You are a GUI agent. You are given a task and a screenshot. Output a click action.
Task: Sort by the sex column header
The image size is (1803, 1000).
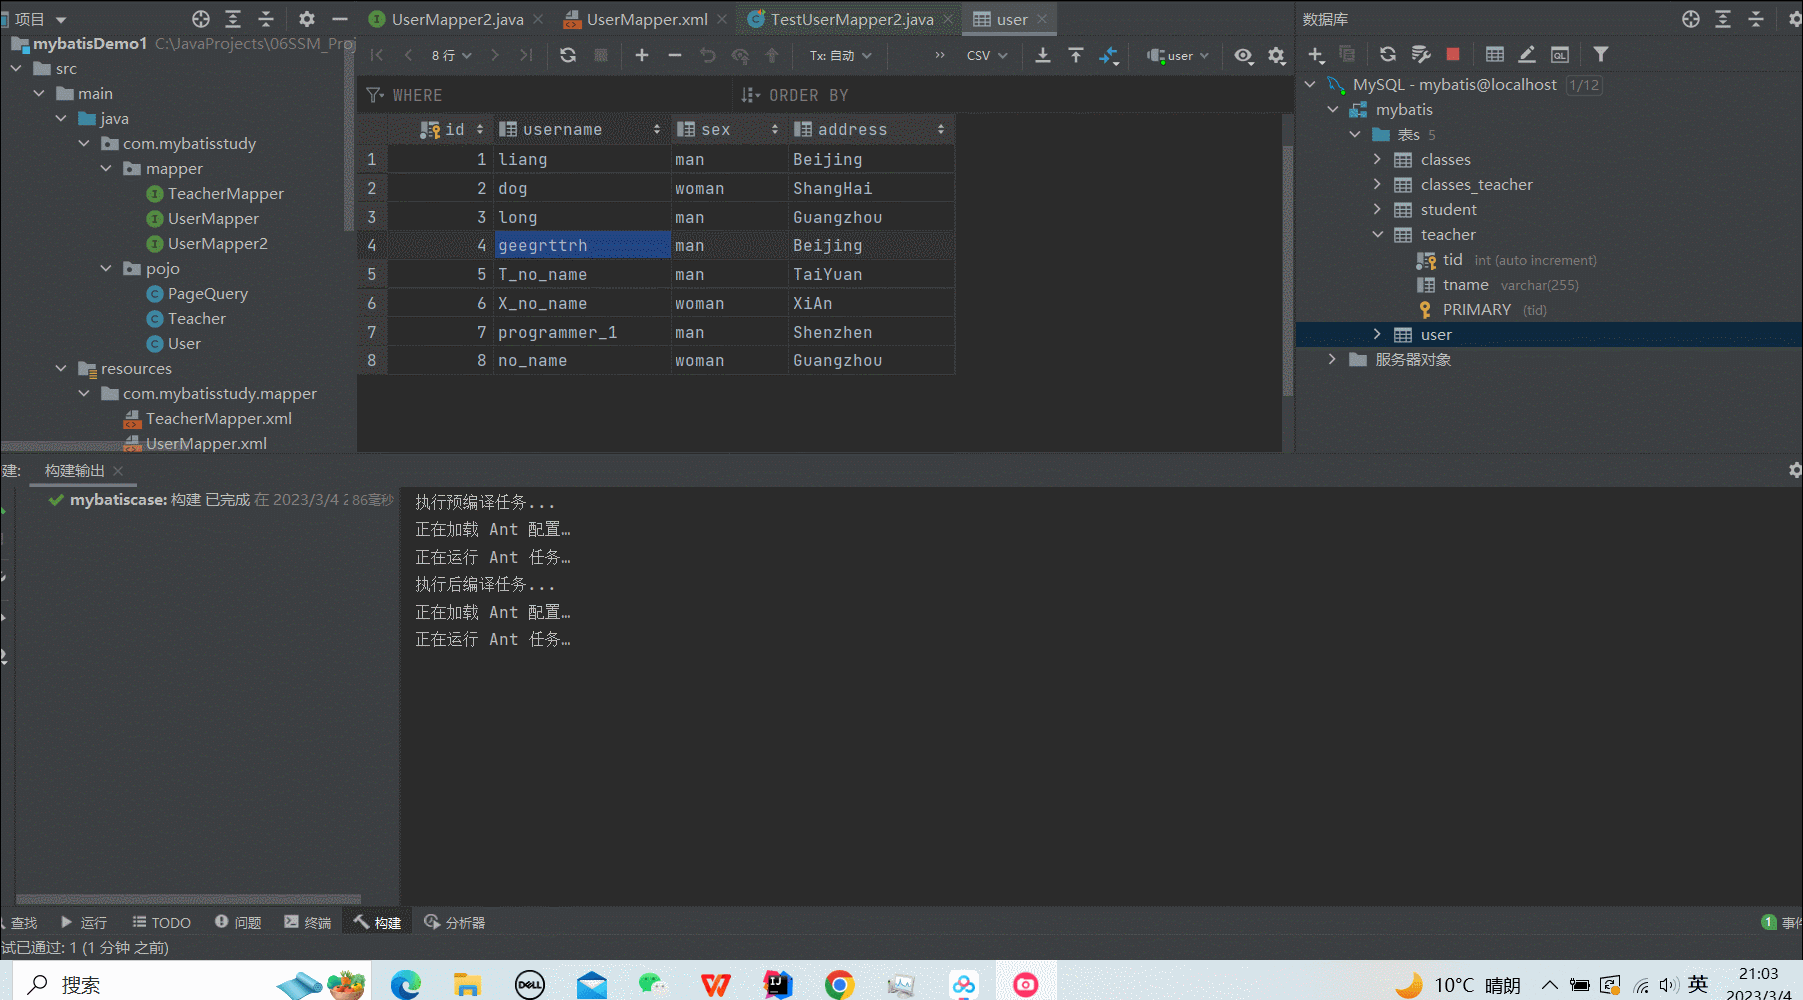(728, 129)
